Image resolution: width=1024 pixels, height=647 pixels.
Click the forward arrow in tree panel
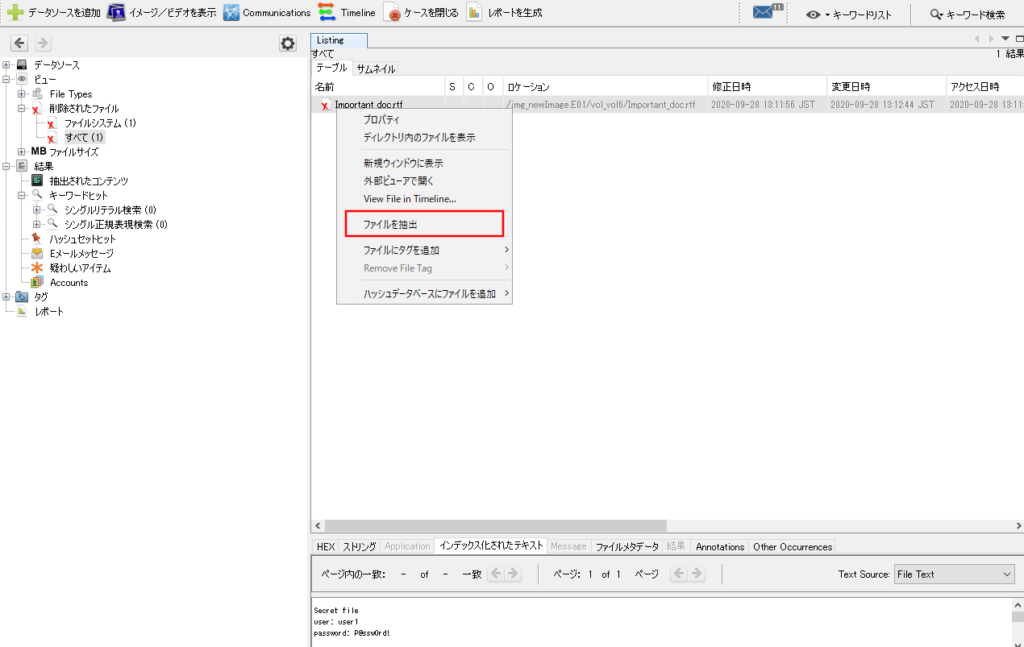click(42, 43)
